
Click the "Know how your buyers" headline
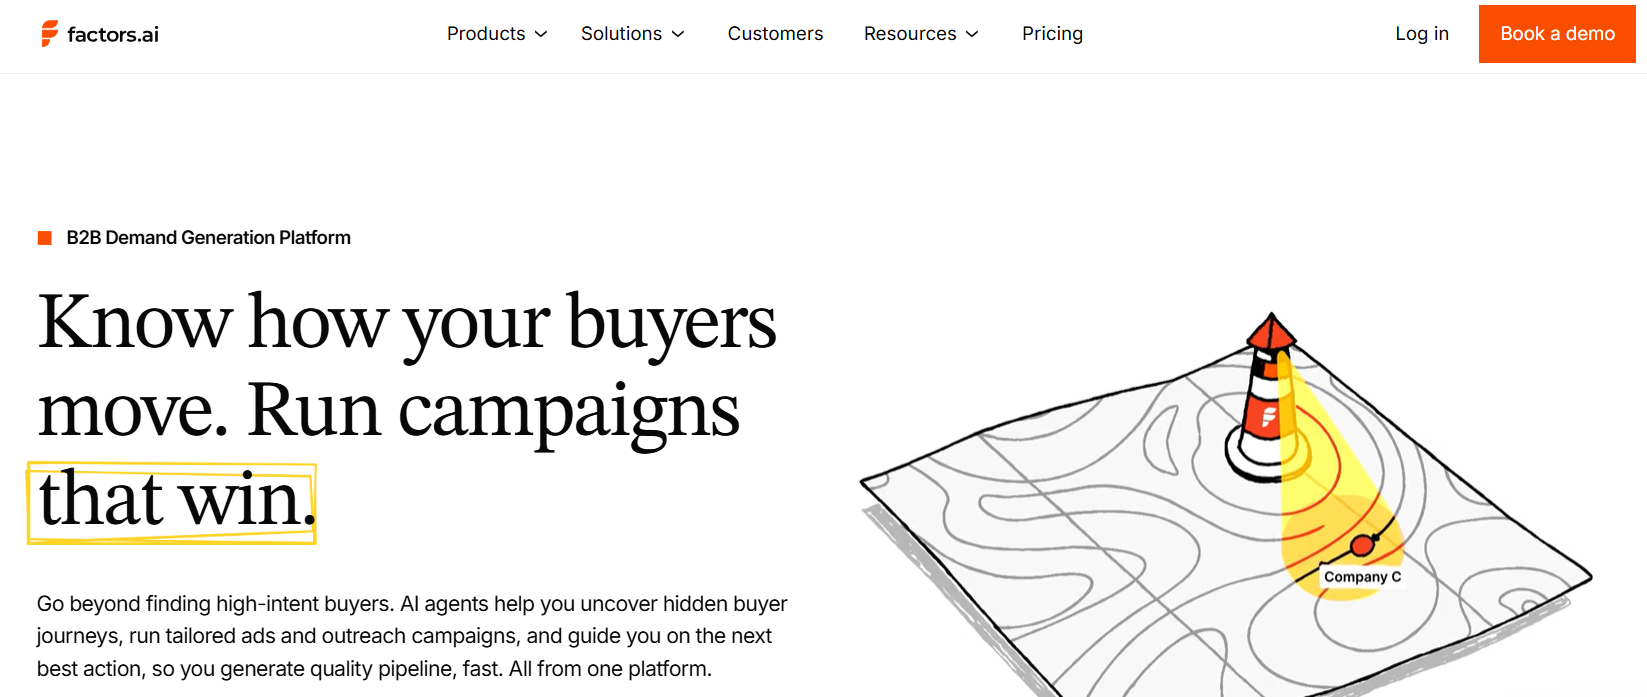pyautogui.click(x=406, y=323)
